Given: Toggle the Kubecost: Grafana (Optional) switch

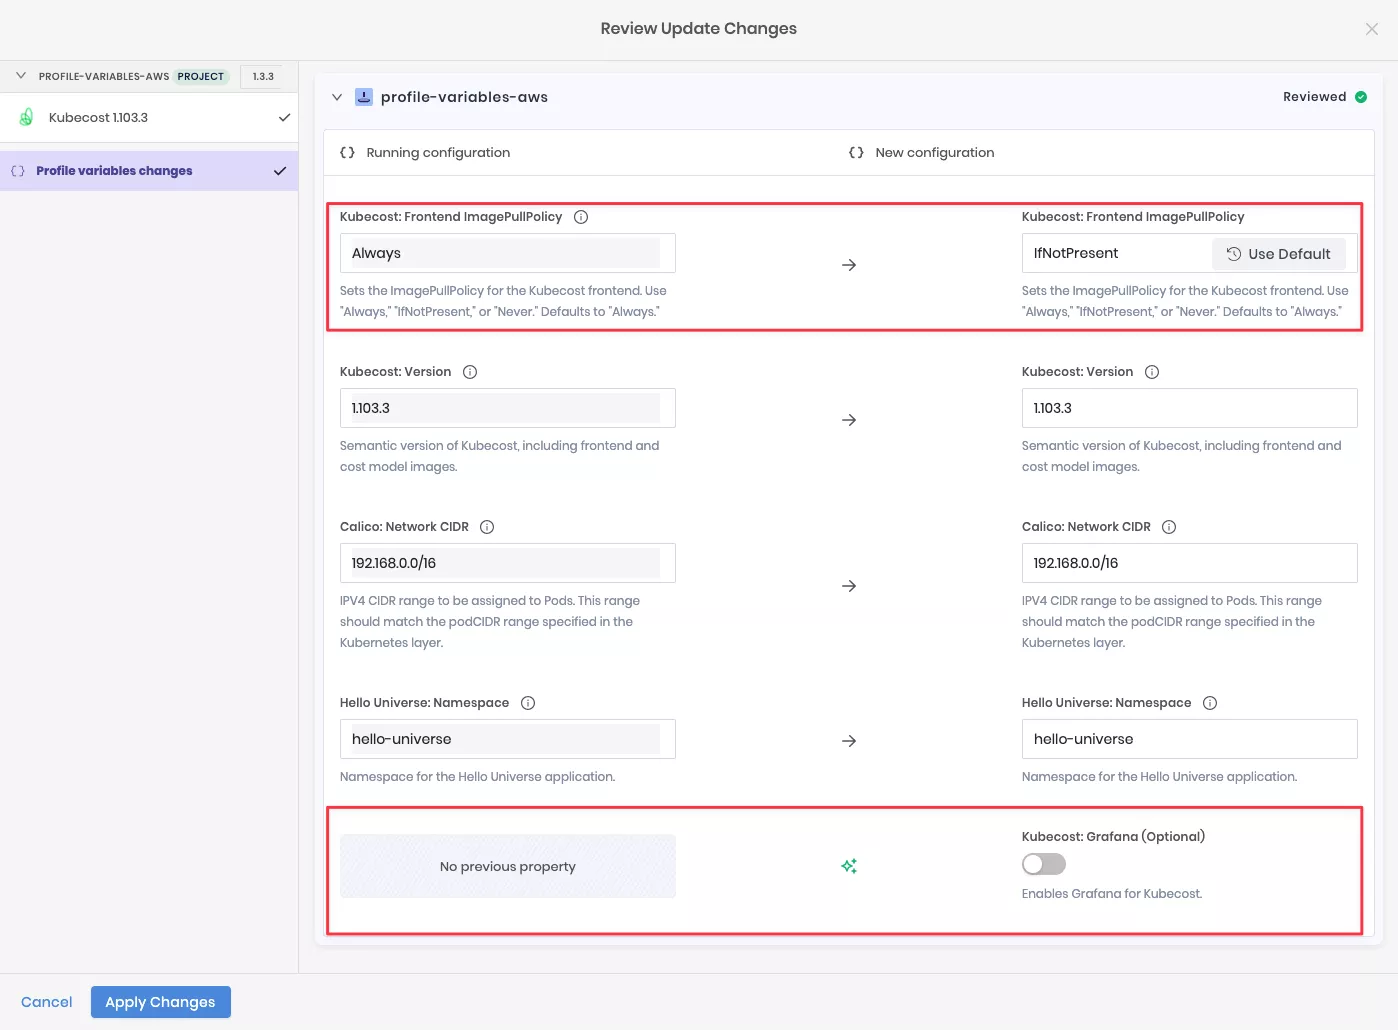Looking at the screenshot, I should [x=1044, y=864].
